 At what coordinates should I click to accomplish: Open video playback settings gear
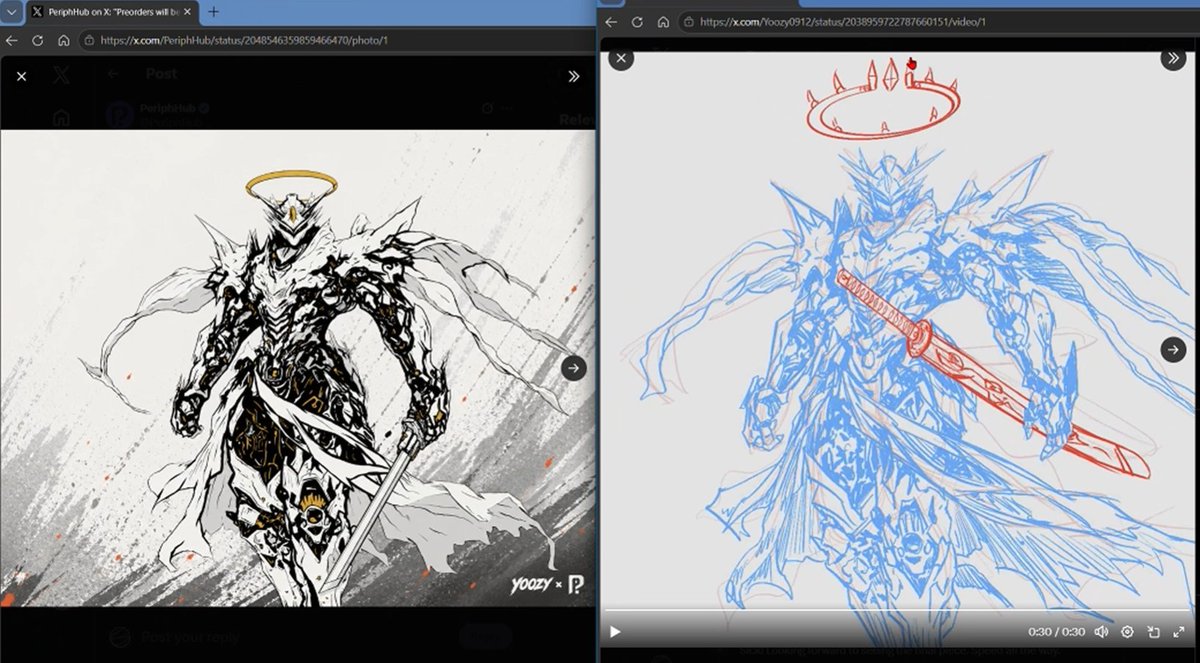1127,632
